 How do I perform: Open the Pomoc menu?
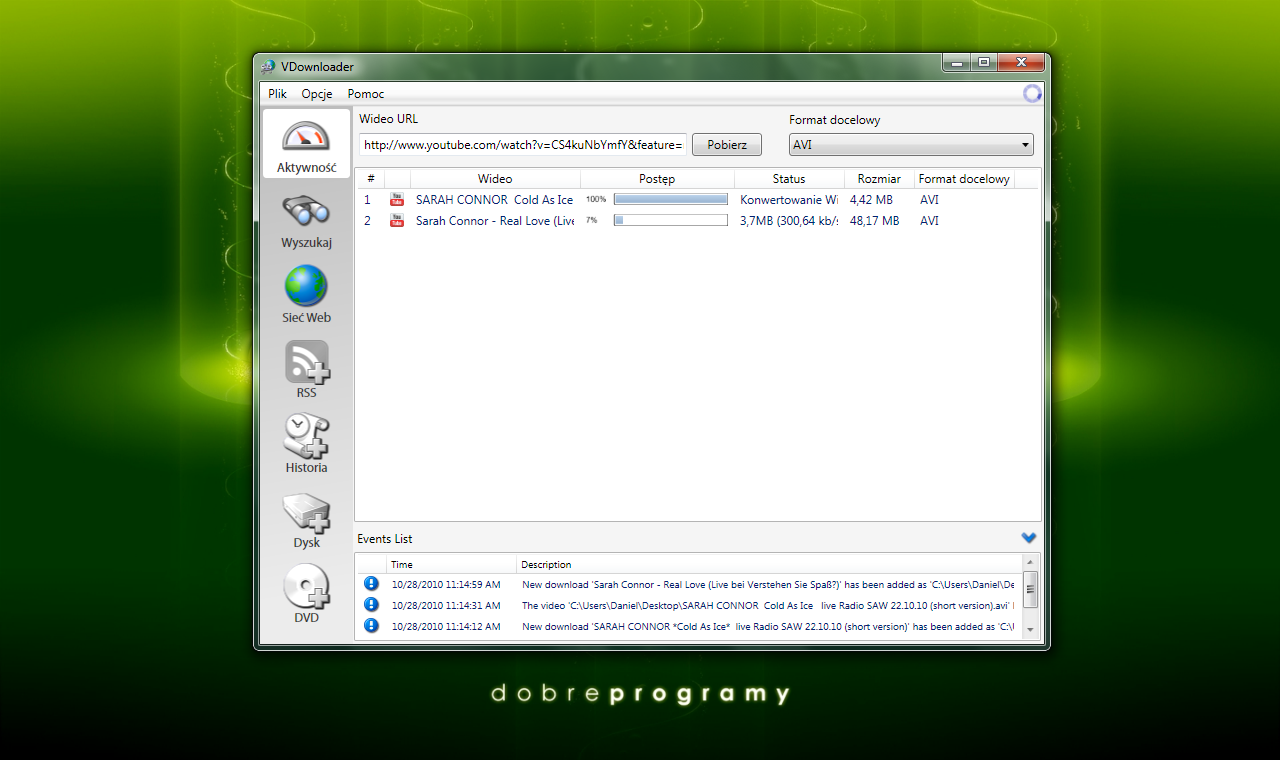tap(366, 94)
